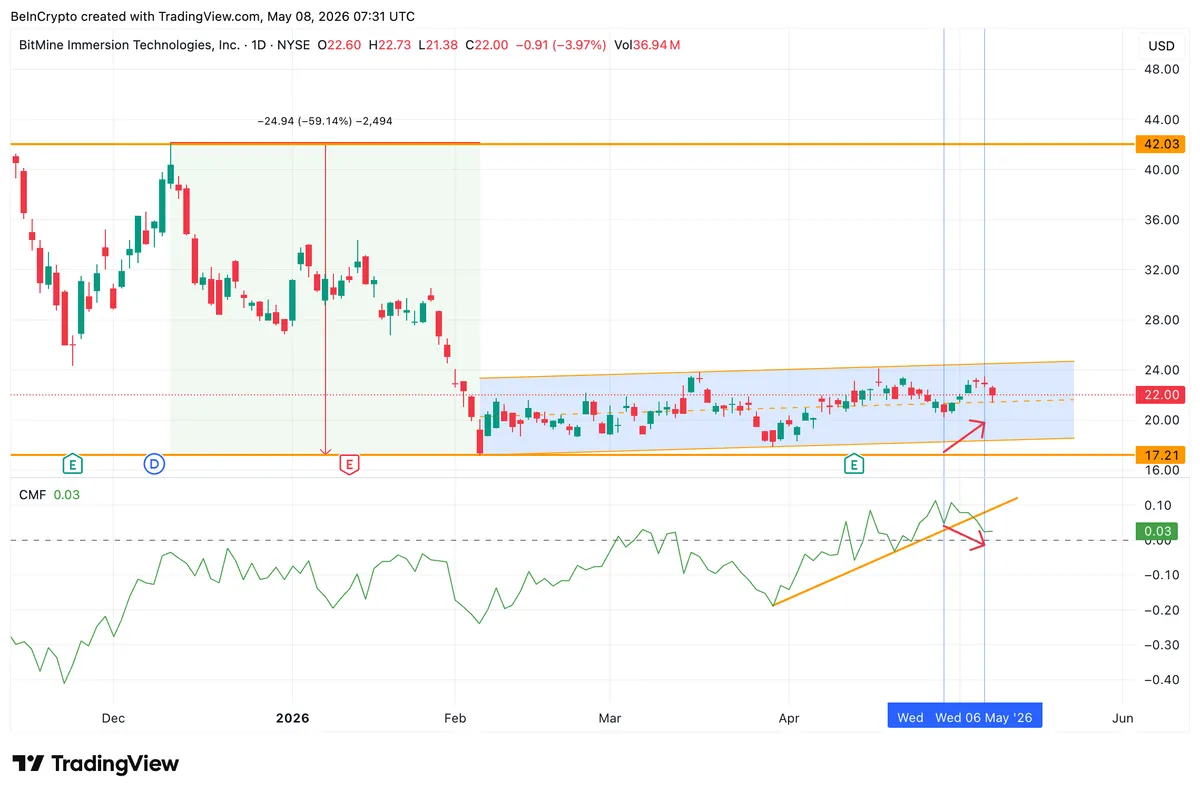Click the 48.00 price axis label

pos(1163,69)
